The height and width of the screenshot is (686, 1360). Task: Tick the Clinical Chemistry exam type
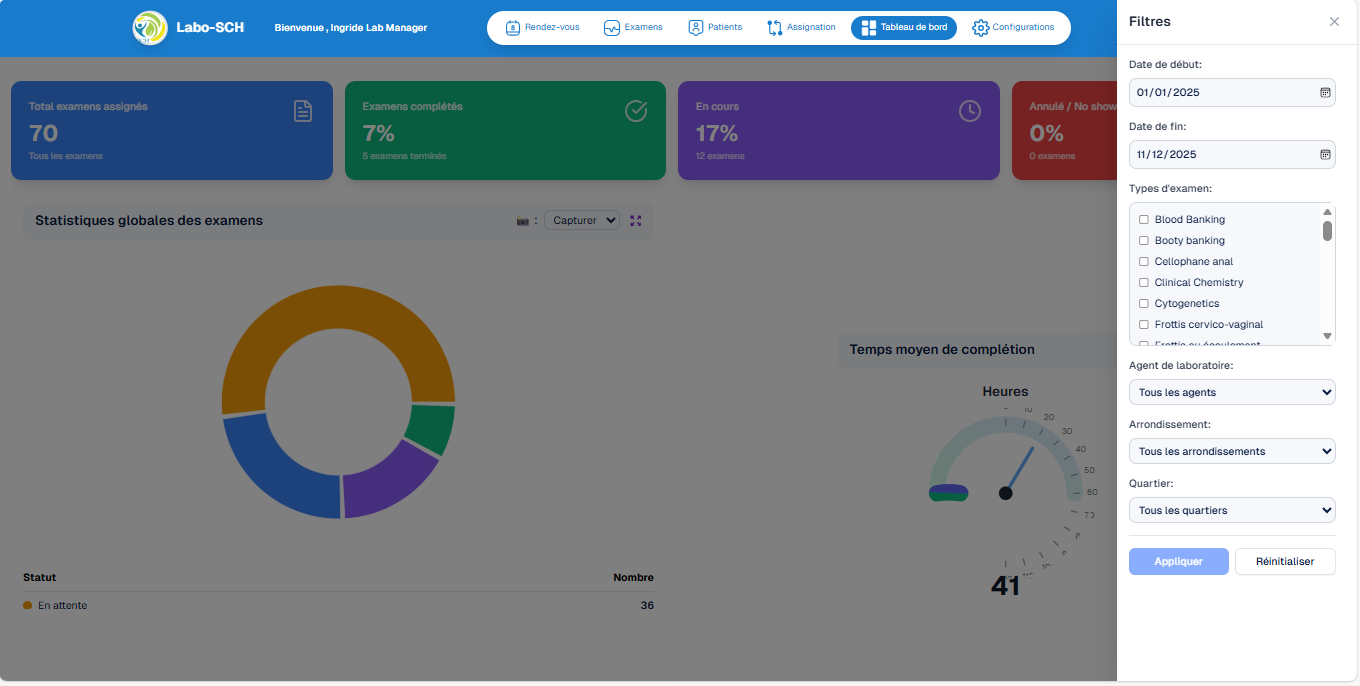pyautogui.click(x=1144, y=283)
